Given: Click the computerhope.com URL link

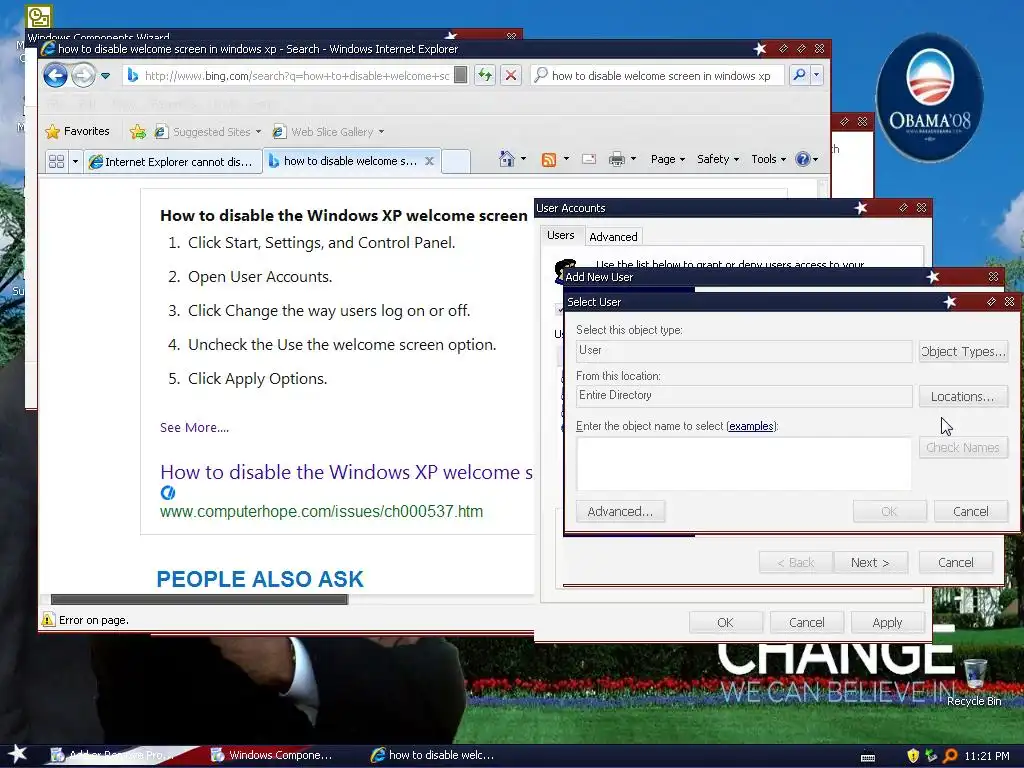Looking at the screenshot, I should pyautogui.click(x=321, y=511).
